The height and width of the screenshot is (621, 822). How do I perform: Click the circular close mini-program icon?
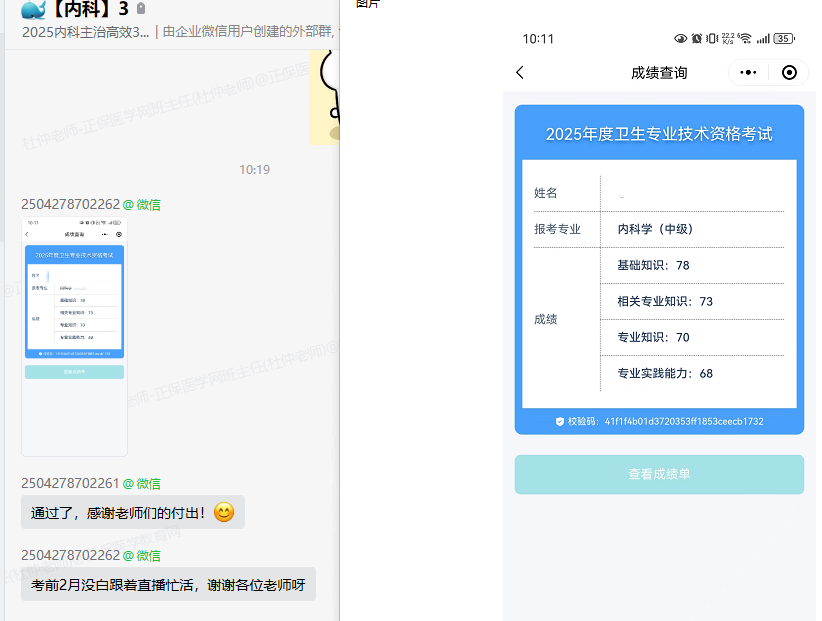point(790,73)
